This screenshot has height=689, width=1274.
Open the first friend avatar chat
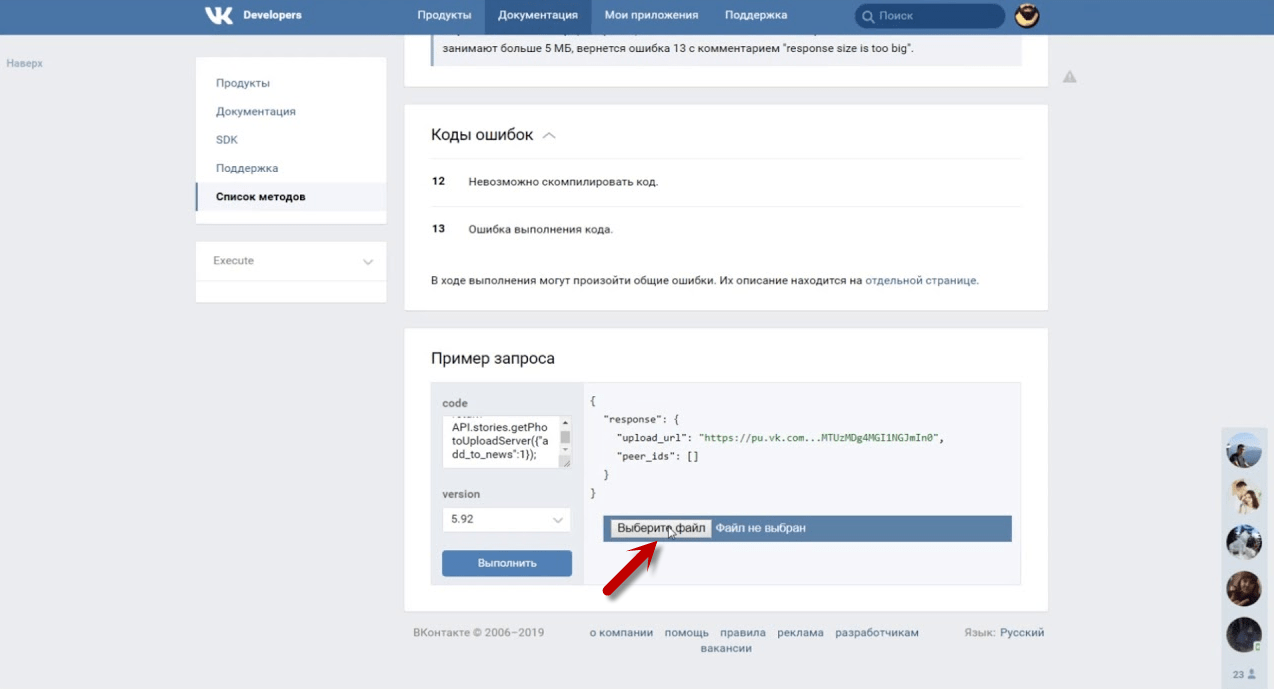(1243, 451)
